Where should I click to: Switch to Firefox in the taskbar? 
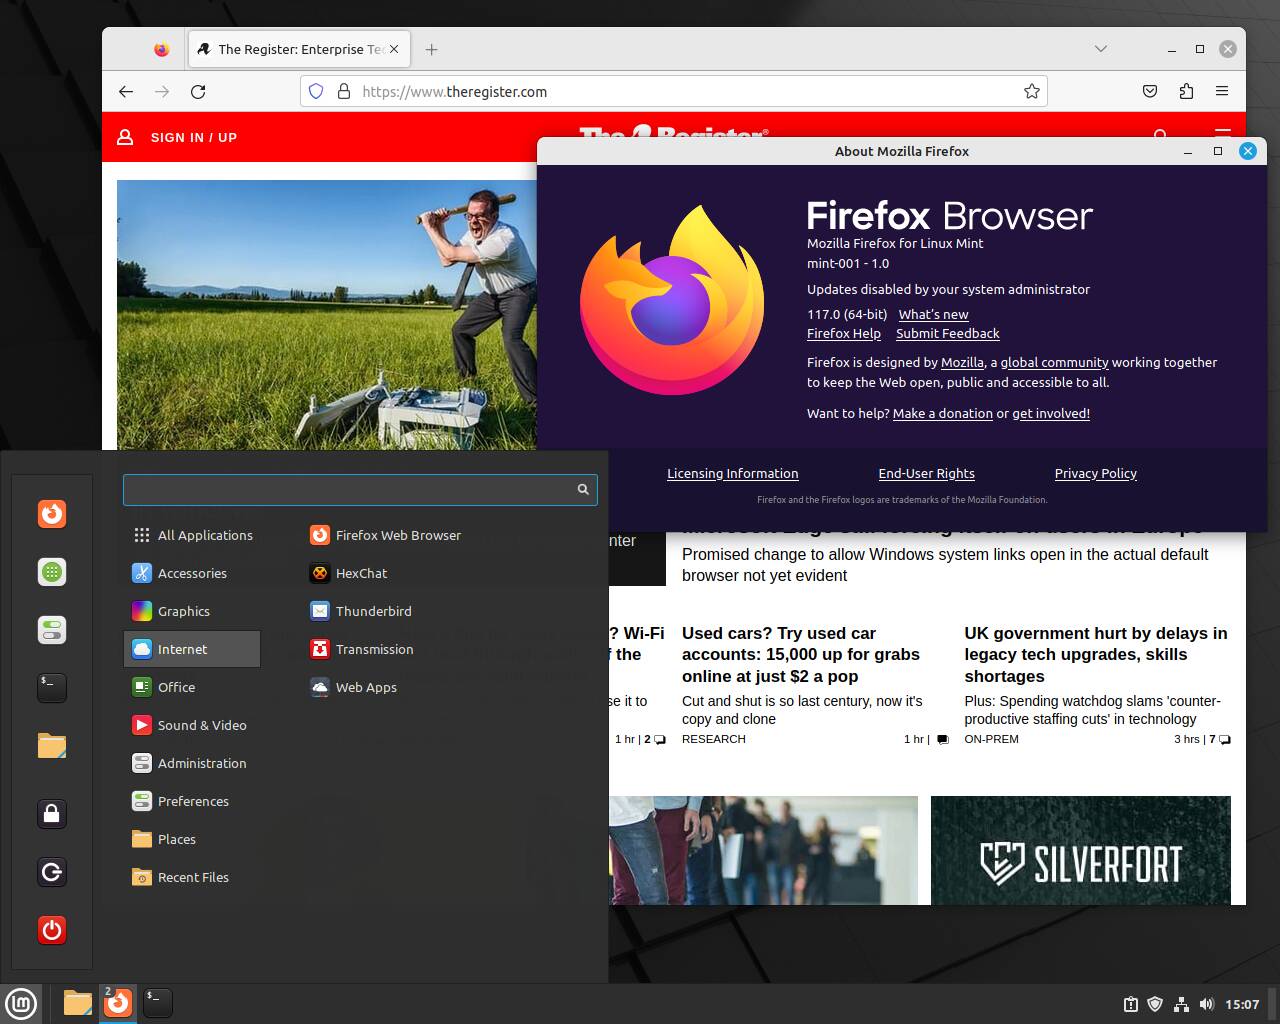coord(118,1003)
